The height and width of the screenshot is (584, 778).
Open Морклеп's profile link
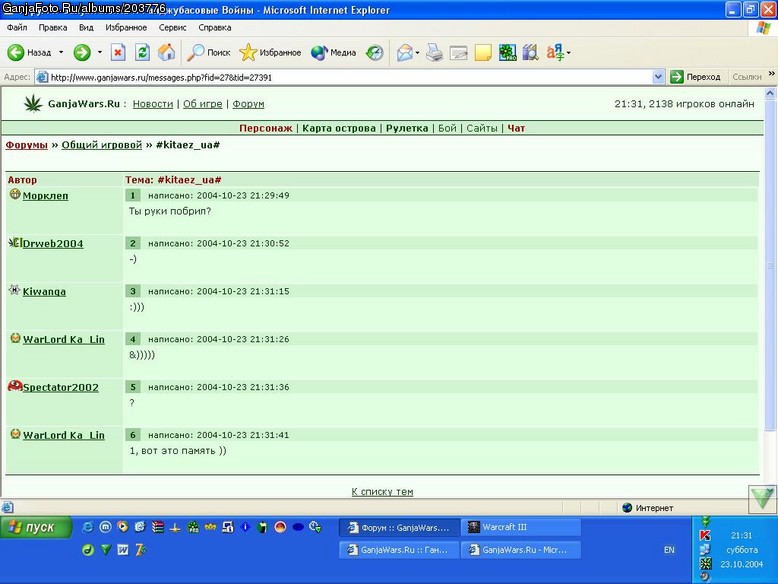[46, 195]
